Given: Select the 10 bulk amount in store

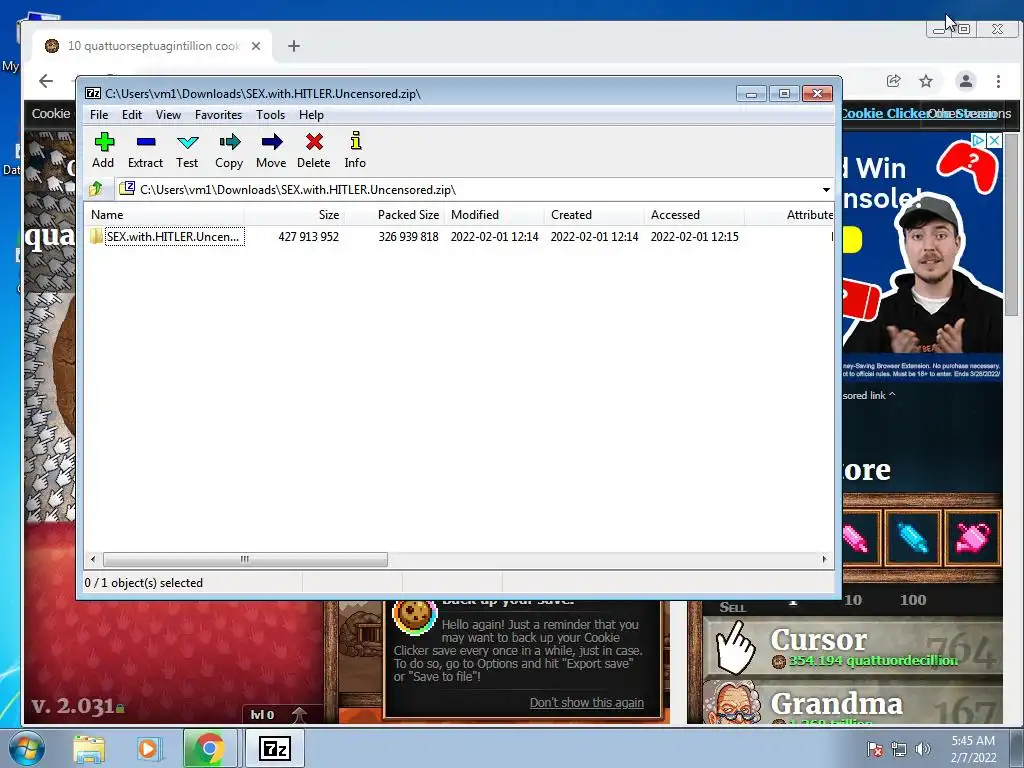Looking at the screenshot, I should click(x=853, y=600).
